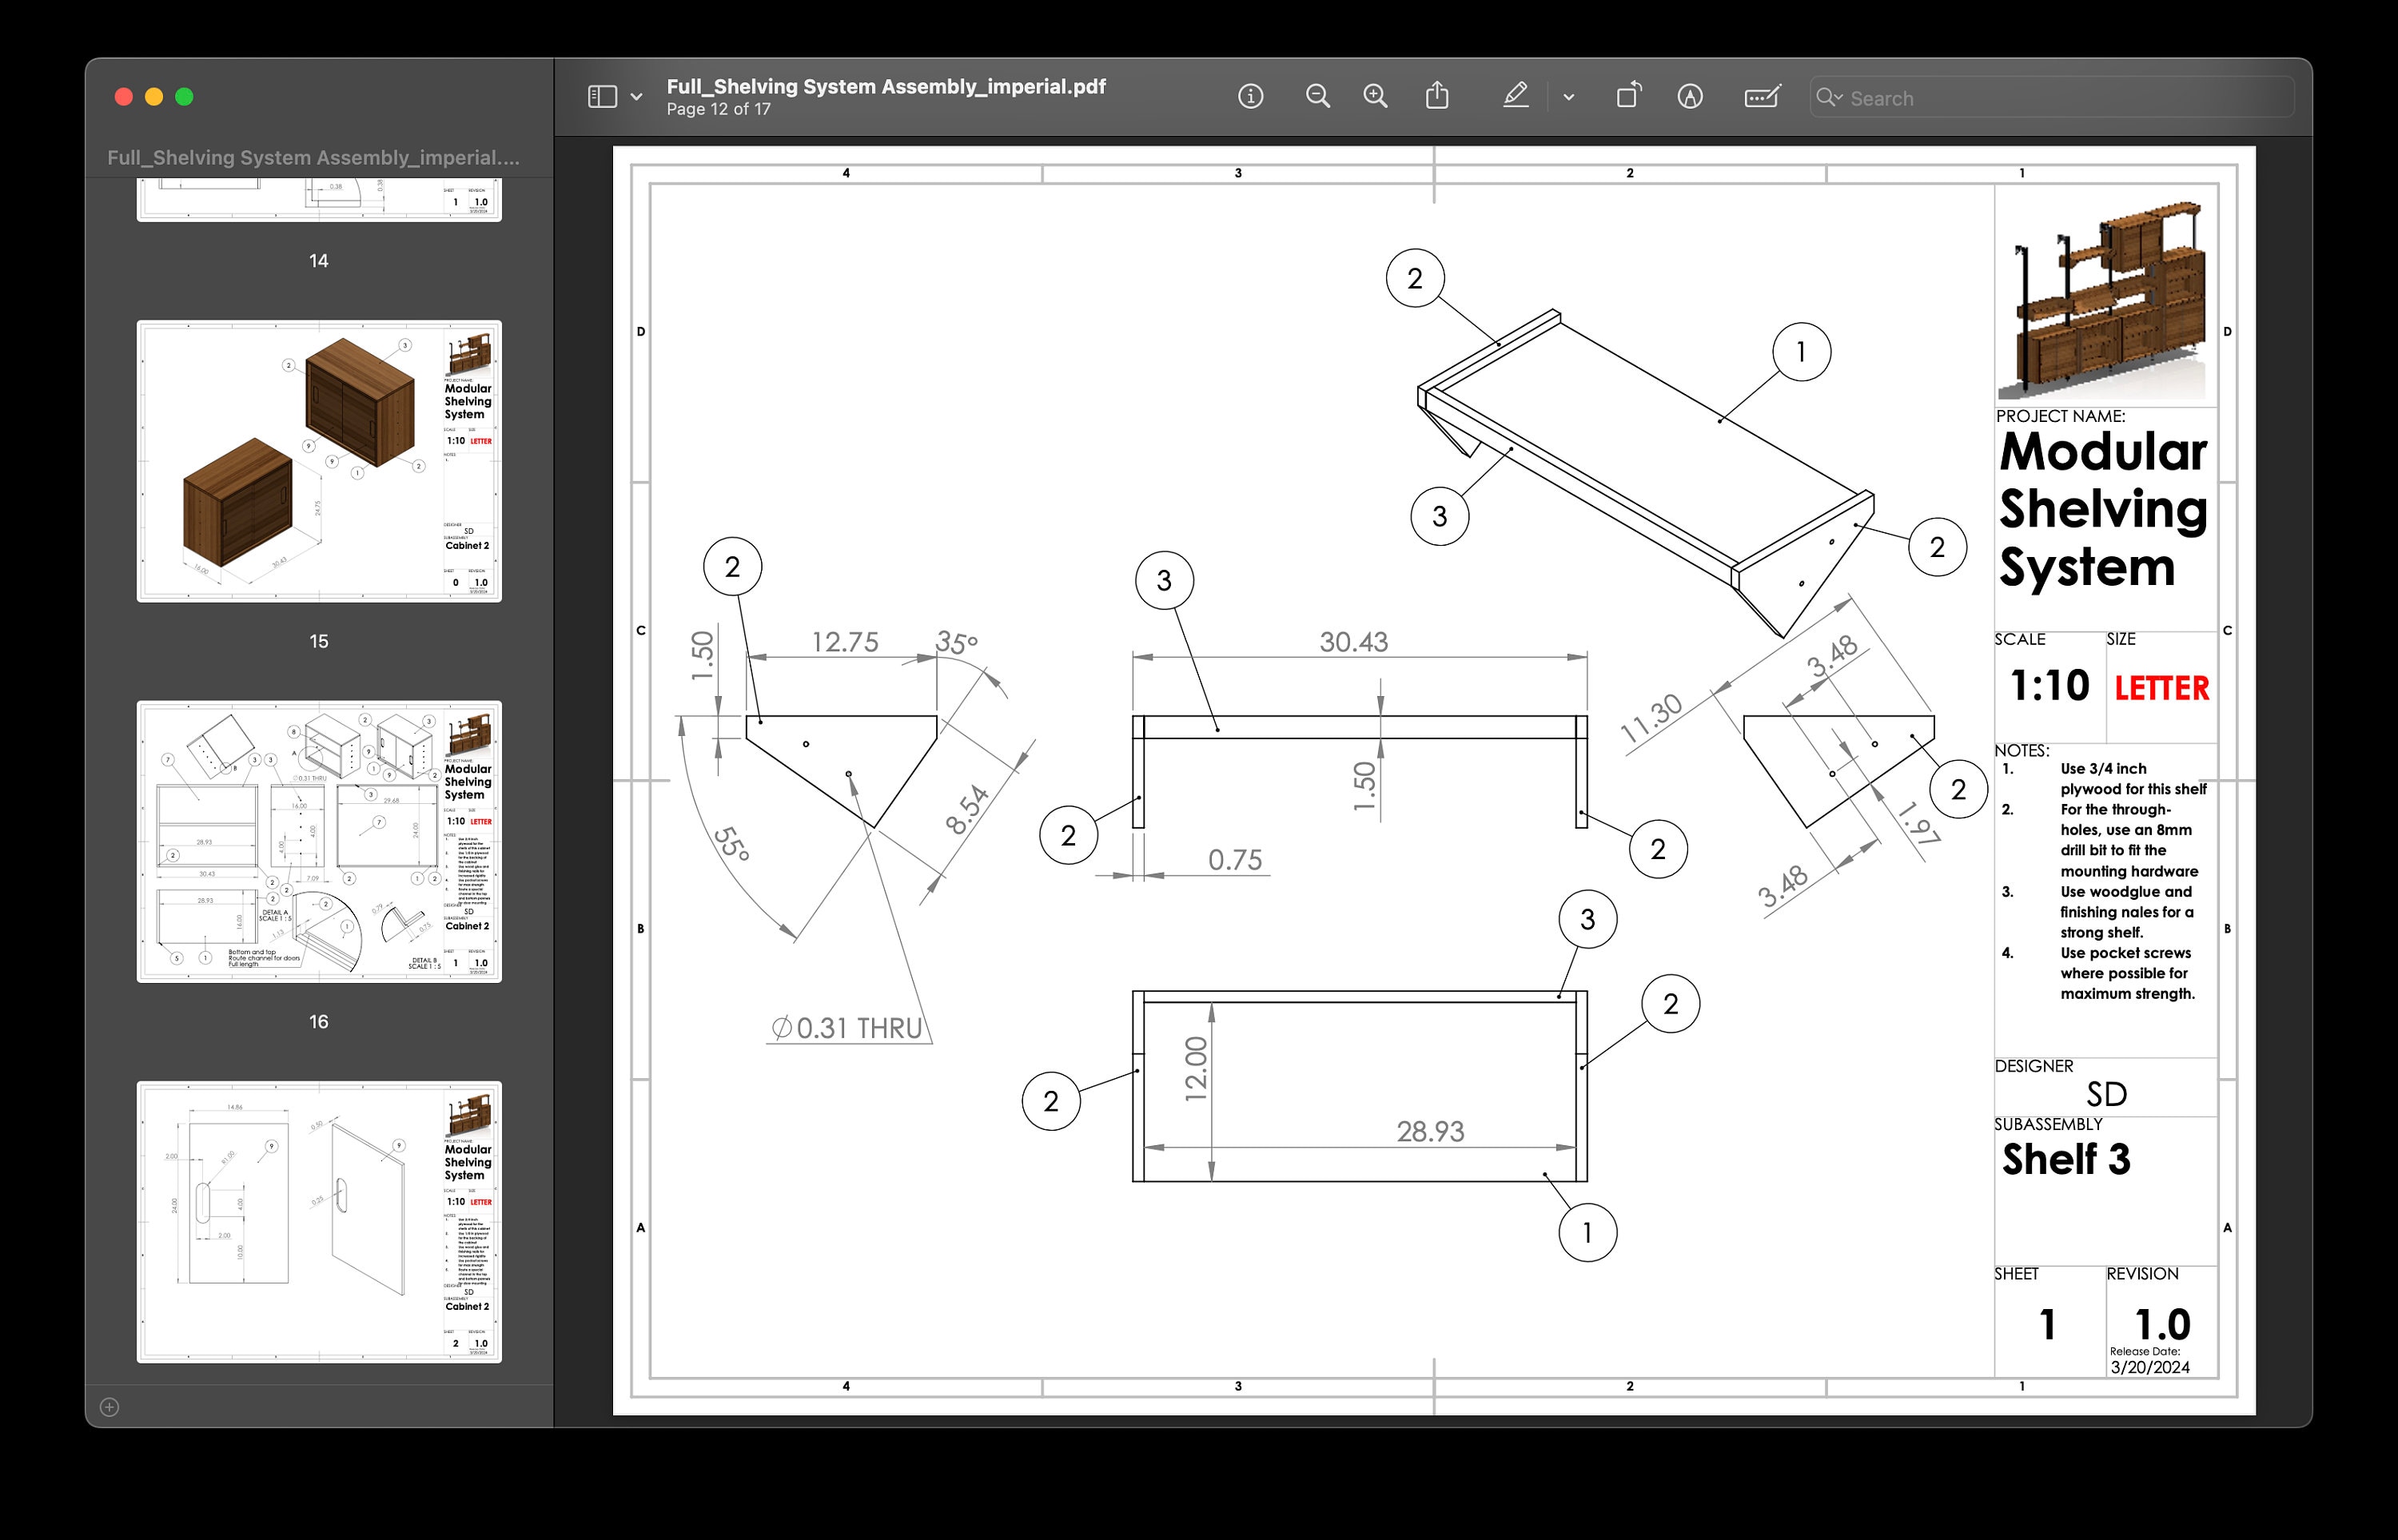Zoom in on the document
Screen dimensions: 2398x1540
pyautogui.click(x=1376, y=97)
